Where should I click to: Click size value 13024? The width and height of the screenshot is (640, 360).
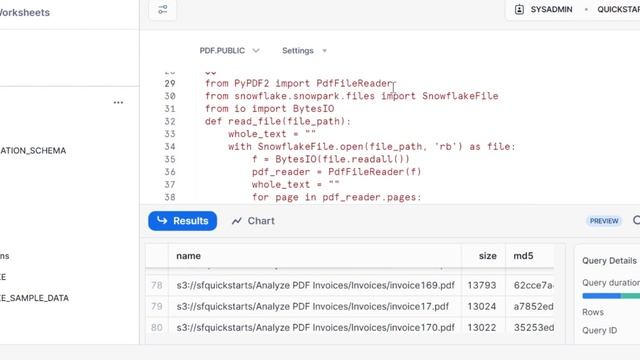(482, 307)
